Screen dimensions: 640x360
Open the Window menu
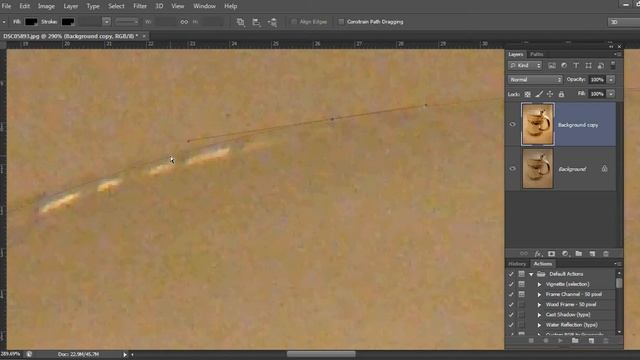204,6
